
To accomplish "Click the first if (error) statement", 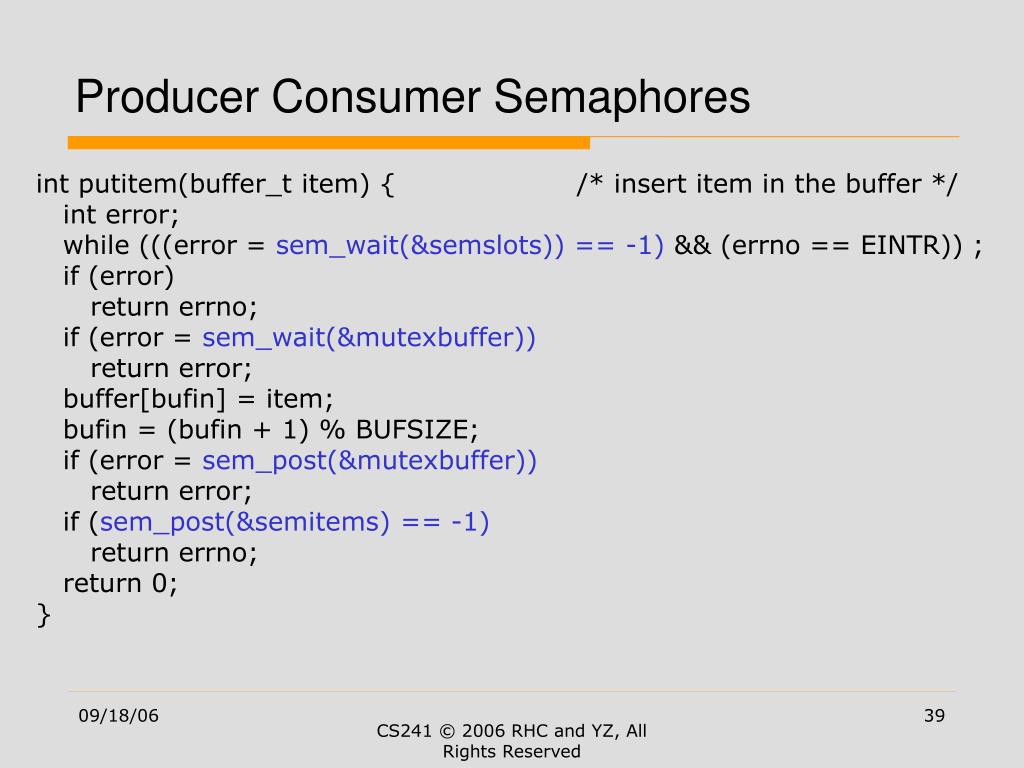I will click(119, 277).
